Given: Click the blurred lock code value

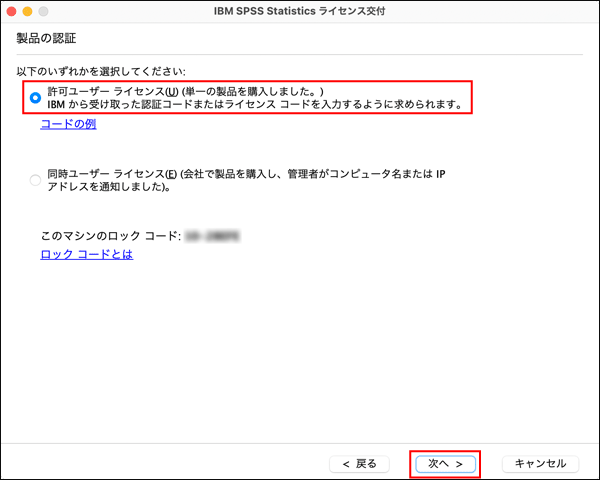Looking at the screenshot, I should pos(212,236).
